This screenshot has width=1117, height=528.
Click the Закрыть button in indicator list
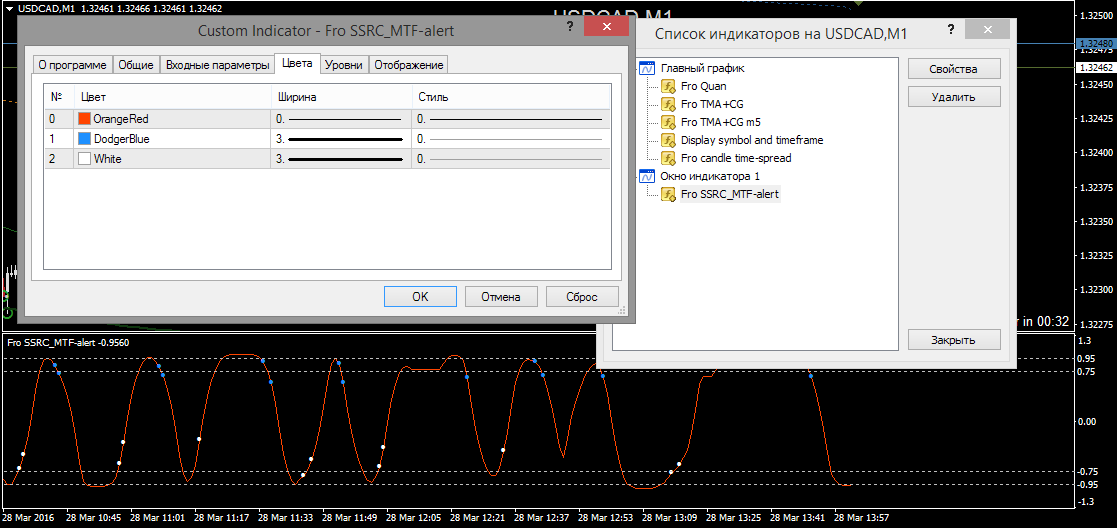tap(954, 340)
